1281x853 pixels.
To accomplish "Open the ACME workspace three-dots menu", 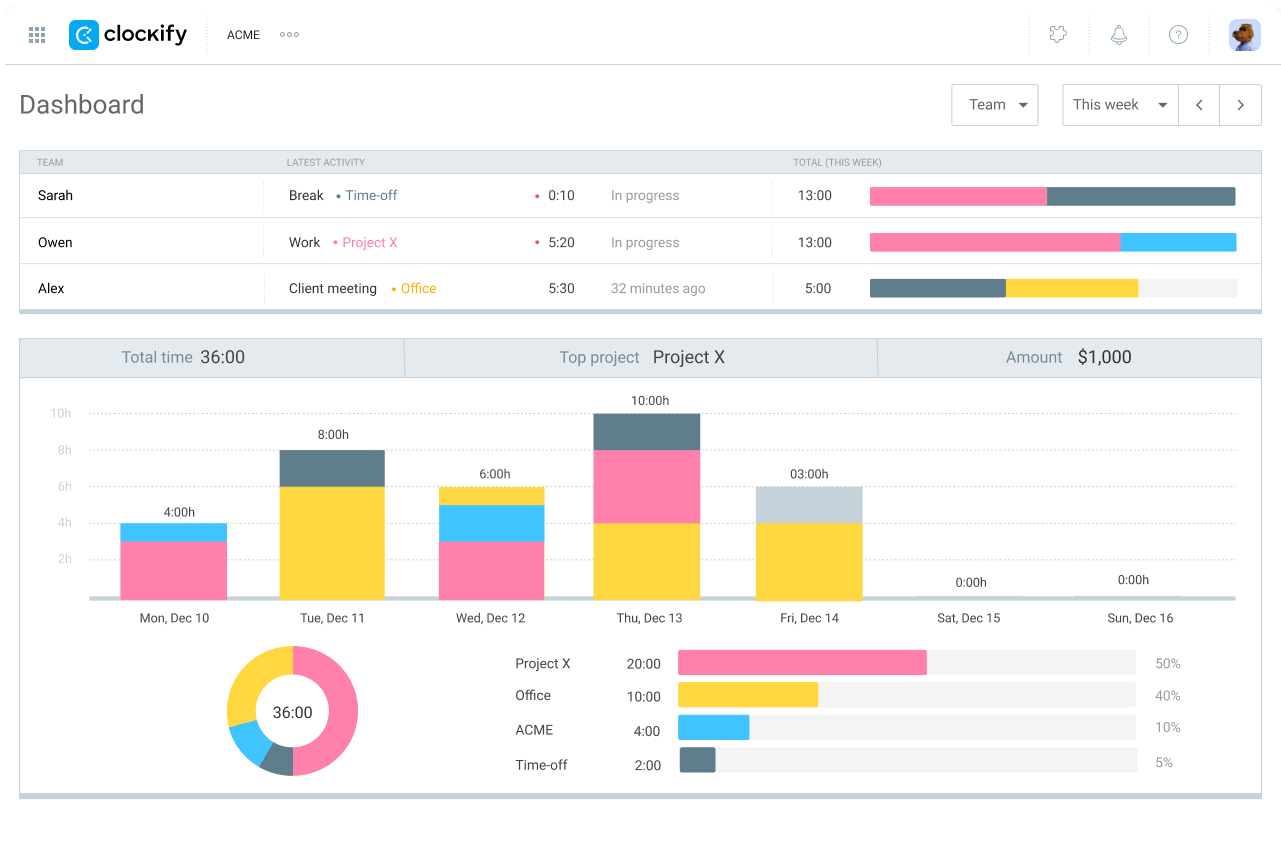I will (x=290, y=35).
